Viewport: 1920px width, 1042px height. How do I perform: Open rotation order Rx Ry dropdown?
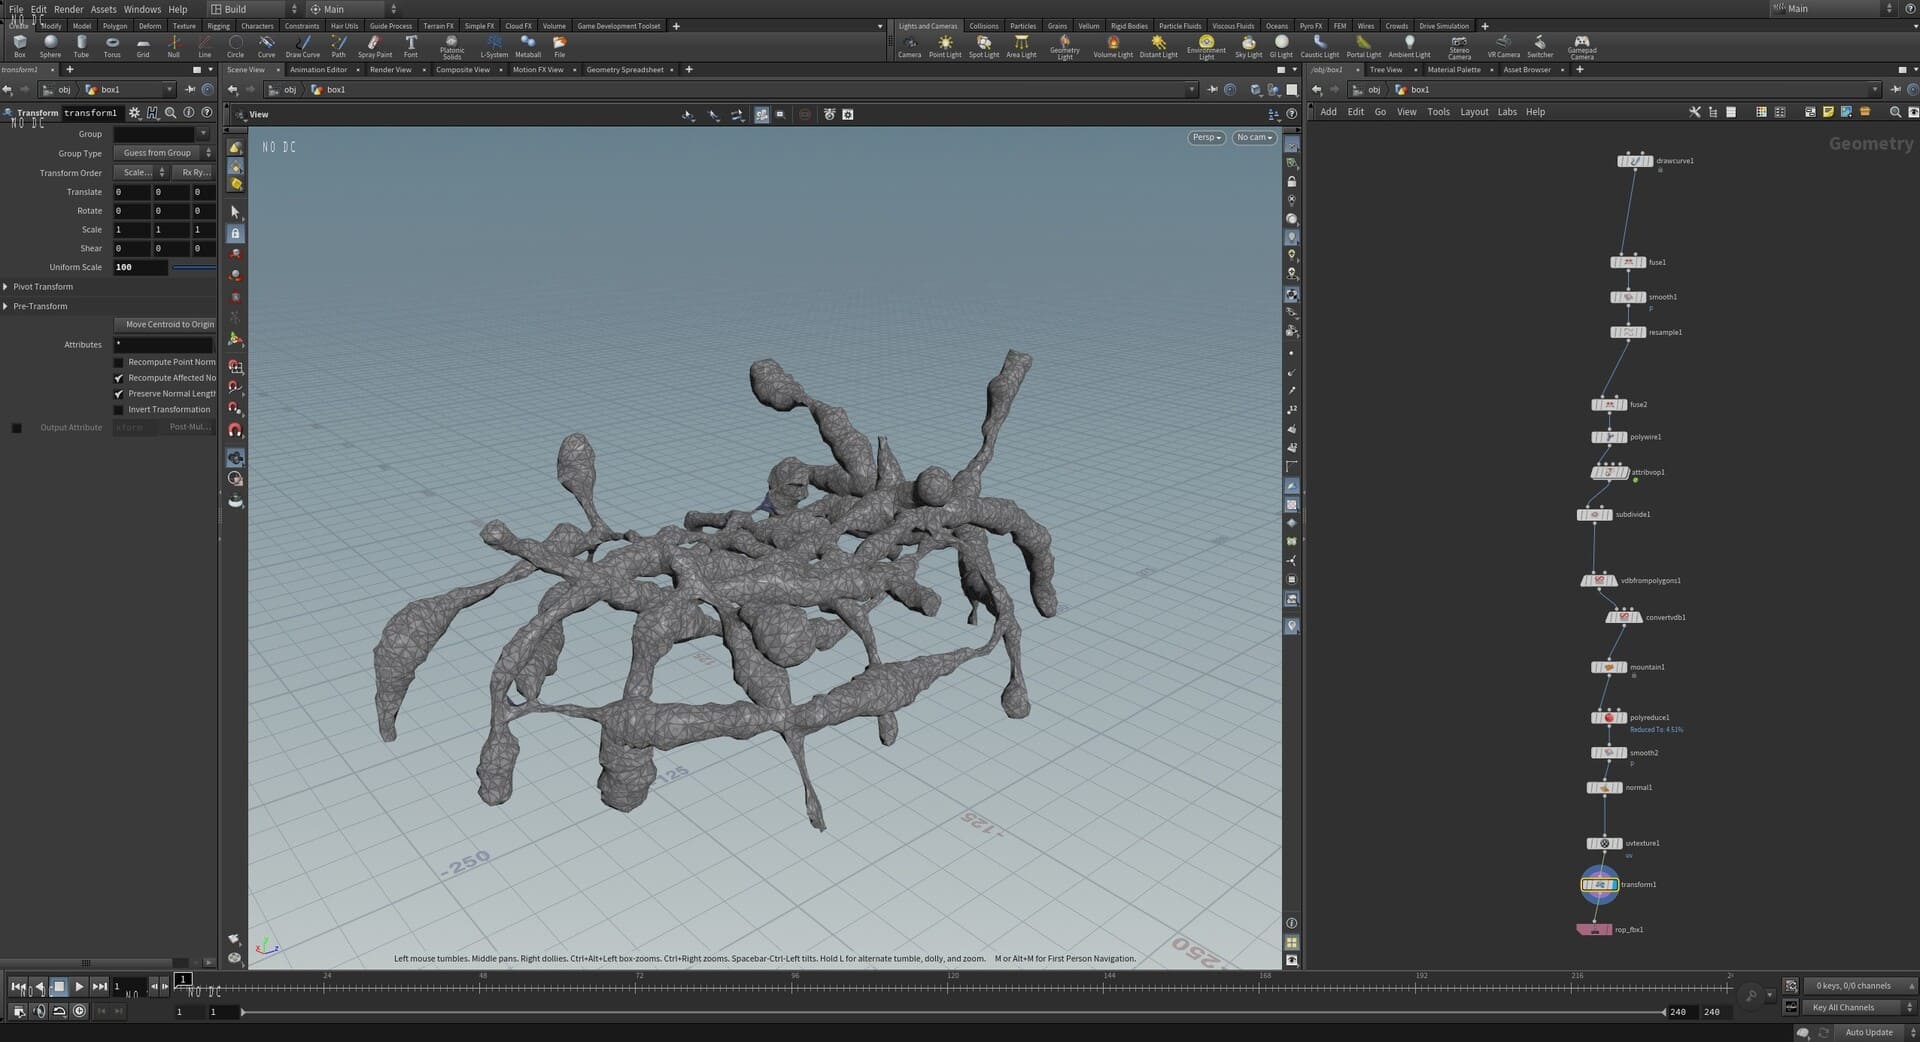(x=193, y=173)
